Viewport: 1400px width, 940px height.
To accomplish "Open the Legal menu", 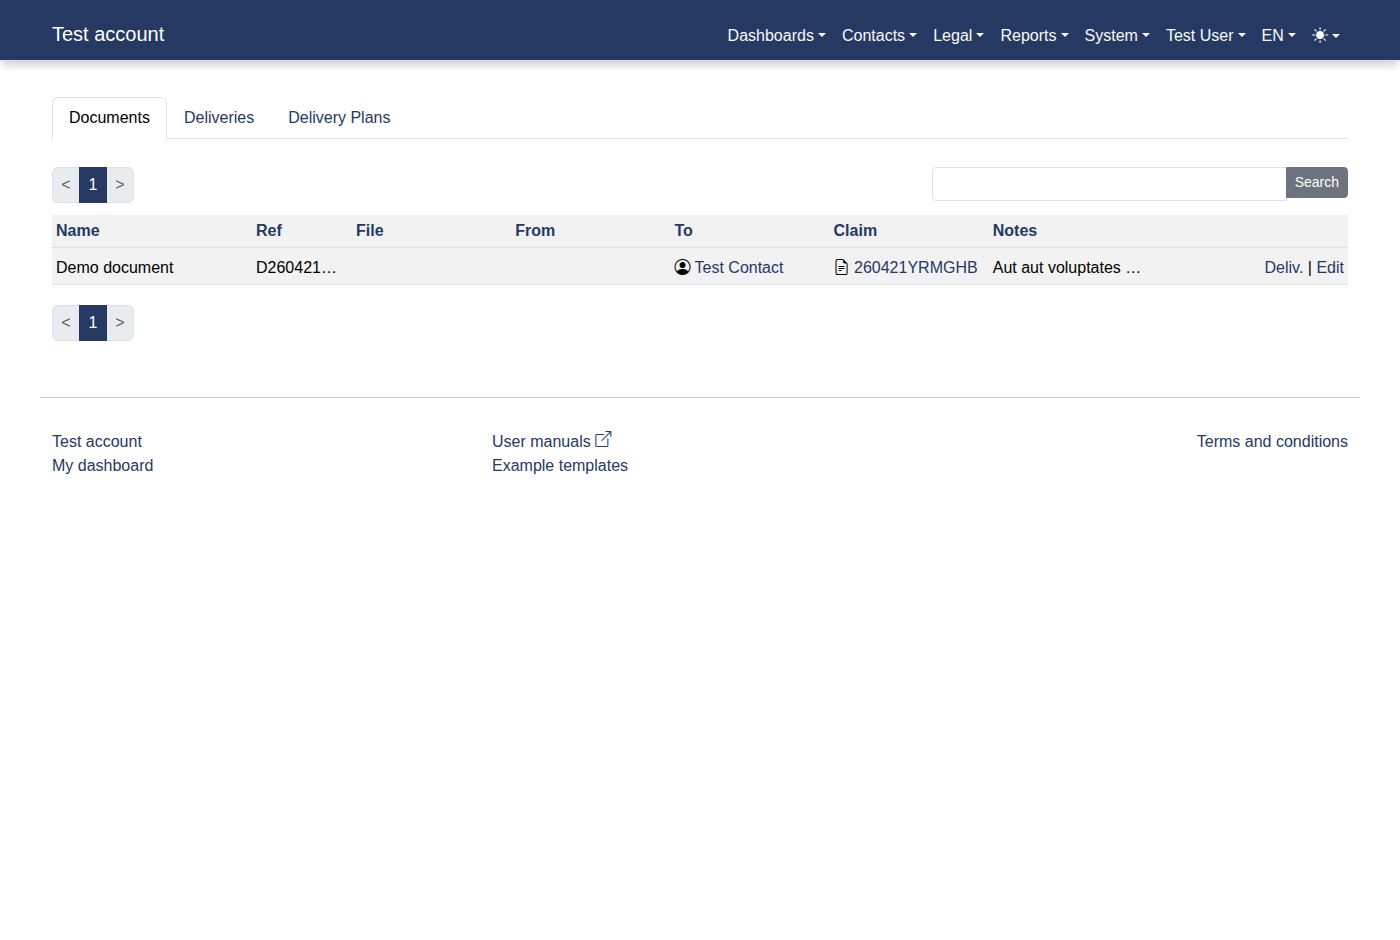I will tap(957, 35).
